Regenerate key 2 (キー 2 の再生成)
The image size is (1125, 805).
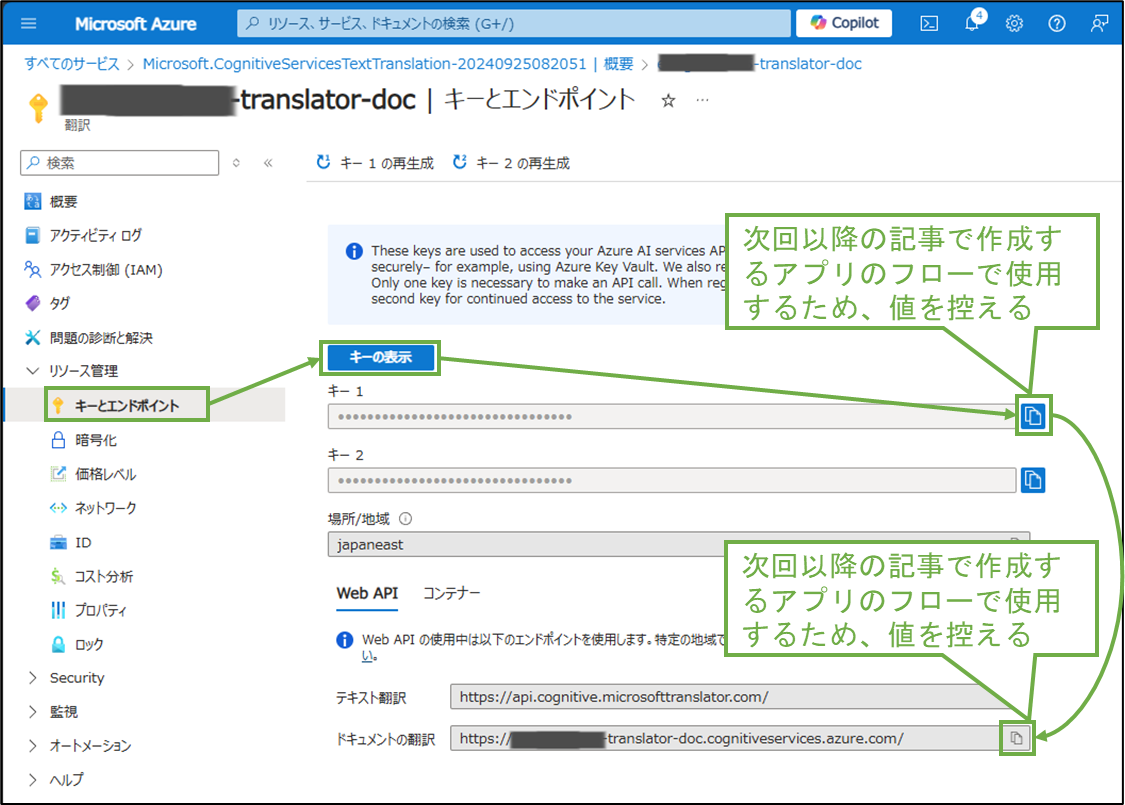point(511,163)
